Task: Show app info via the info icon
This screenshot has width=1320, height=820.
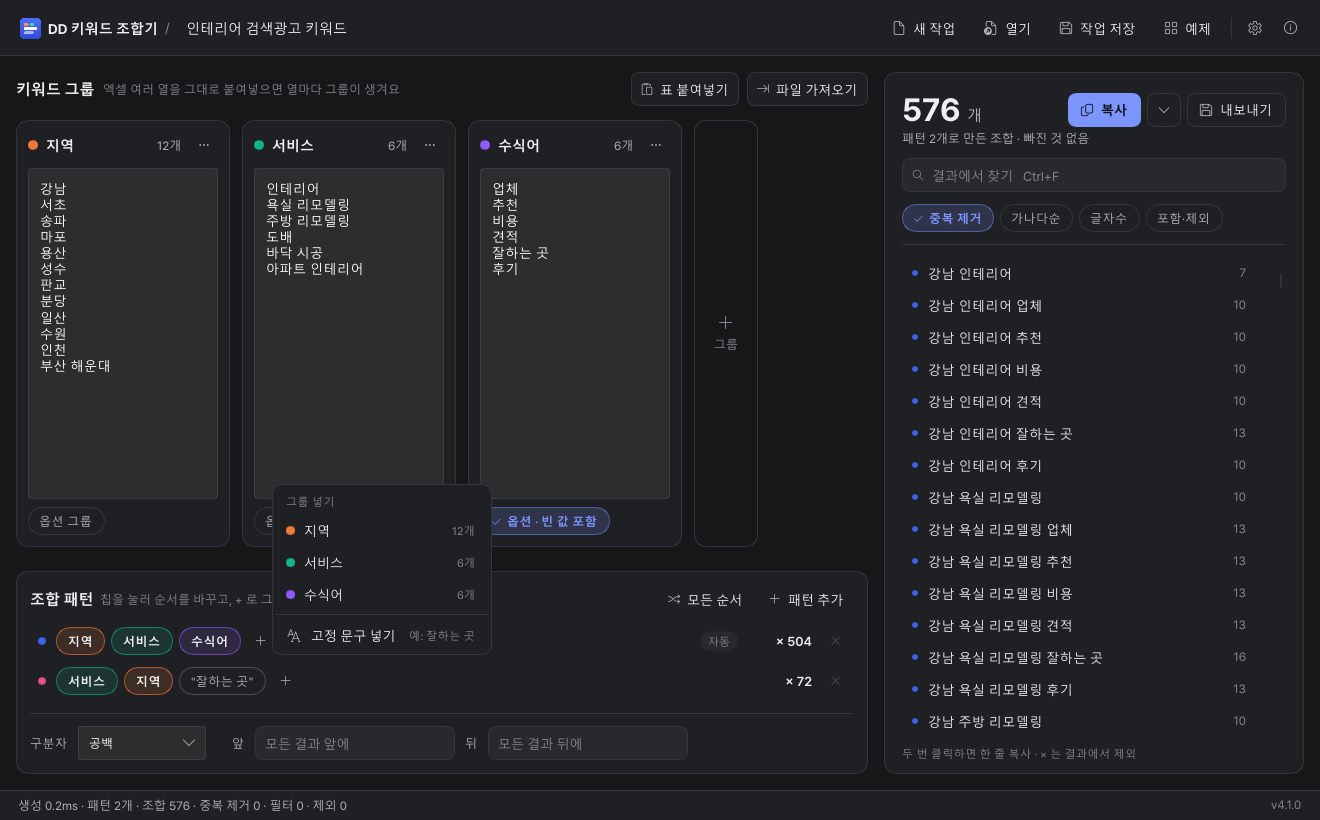Action: [1291, 28]
